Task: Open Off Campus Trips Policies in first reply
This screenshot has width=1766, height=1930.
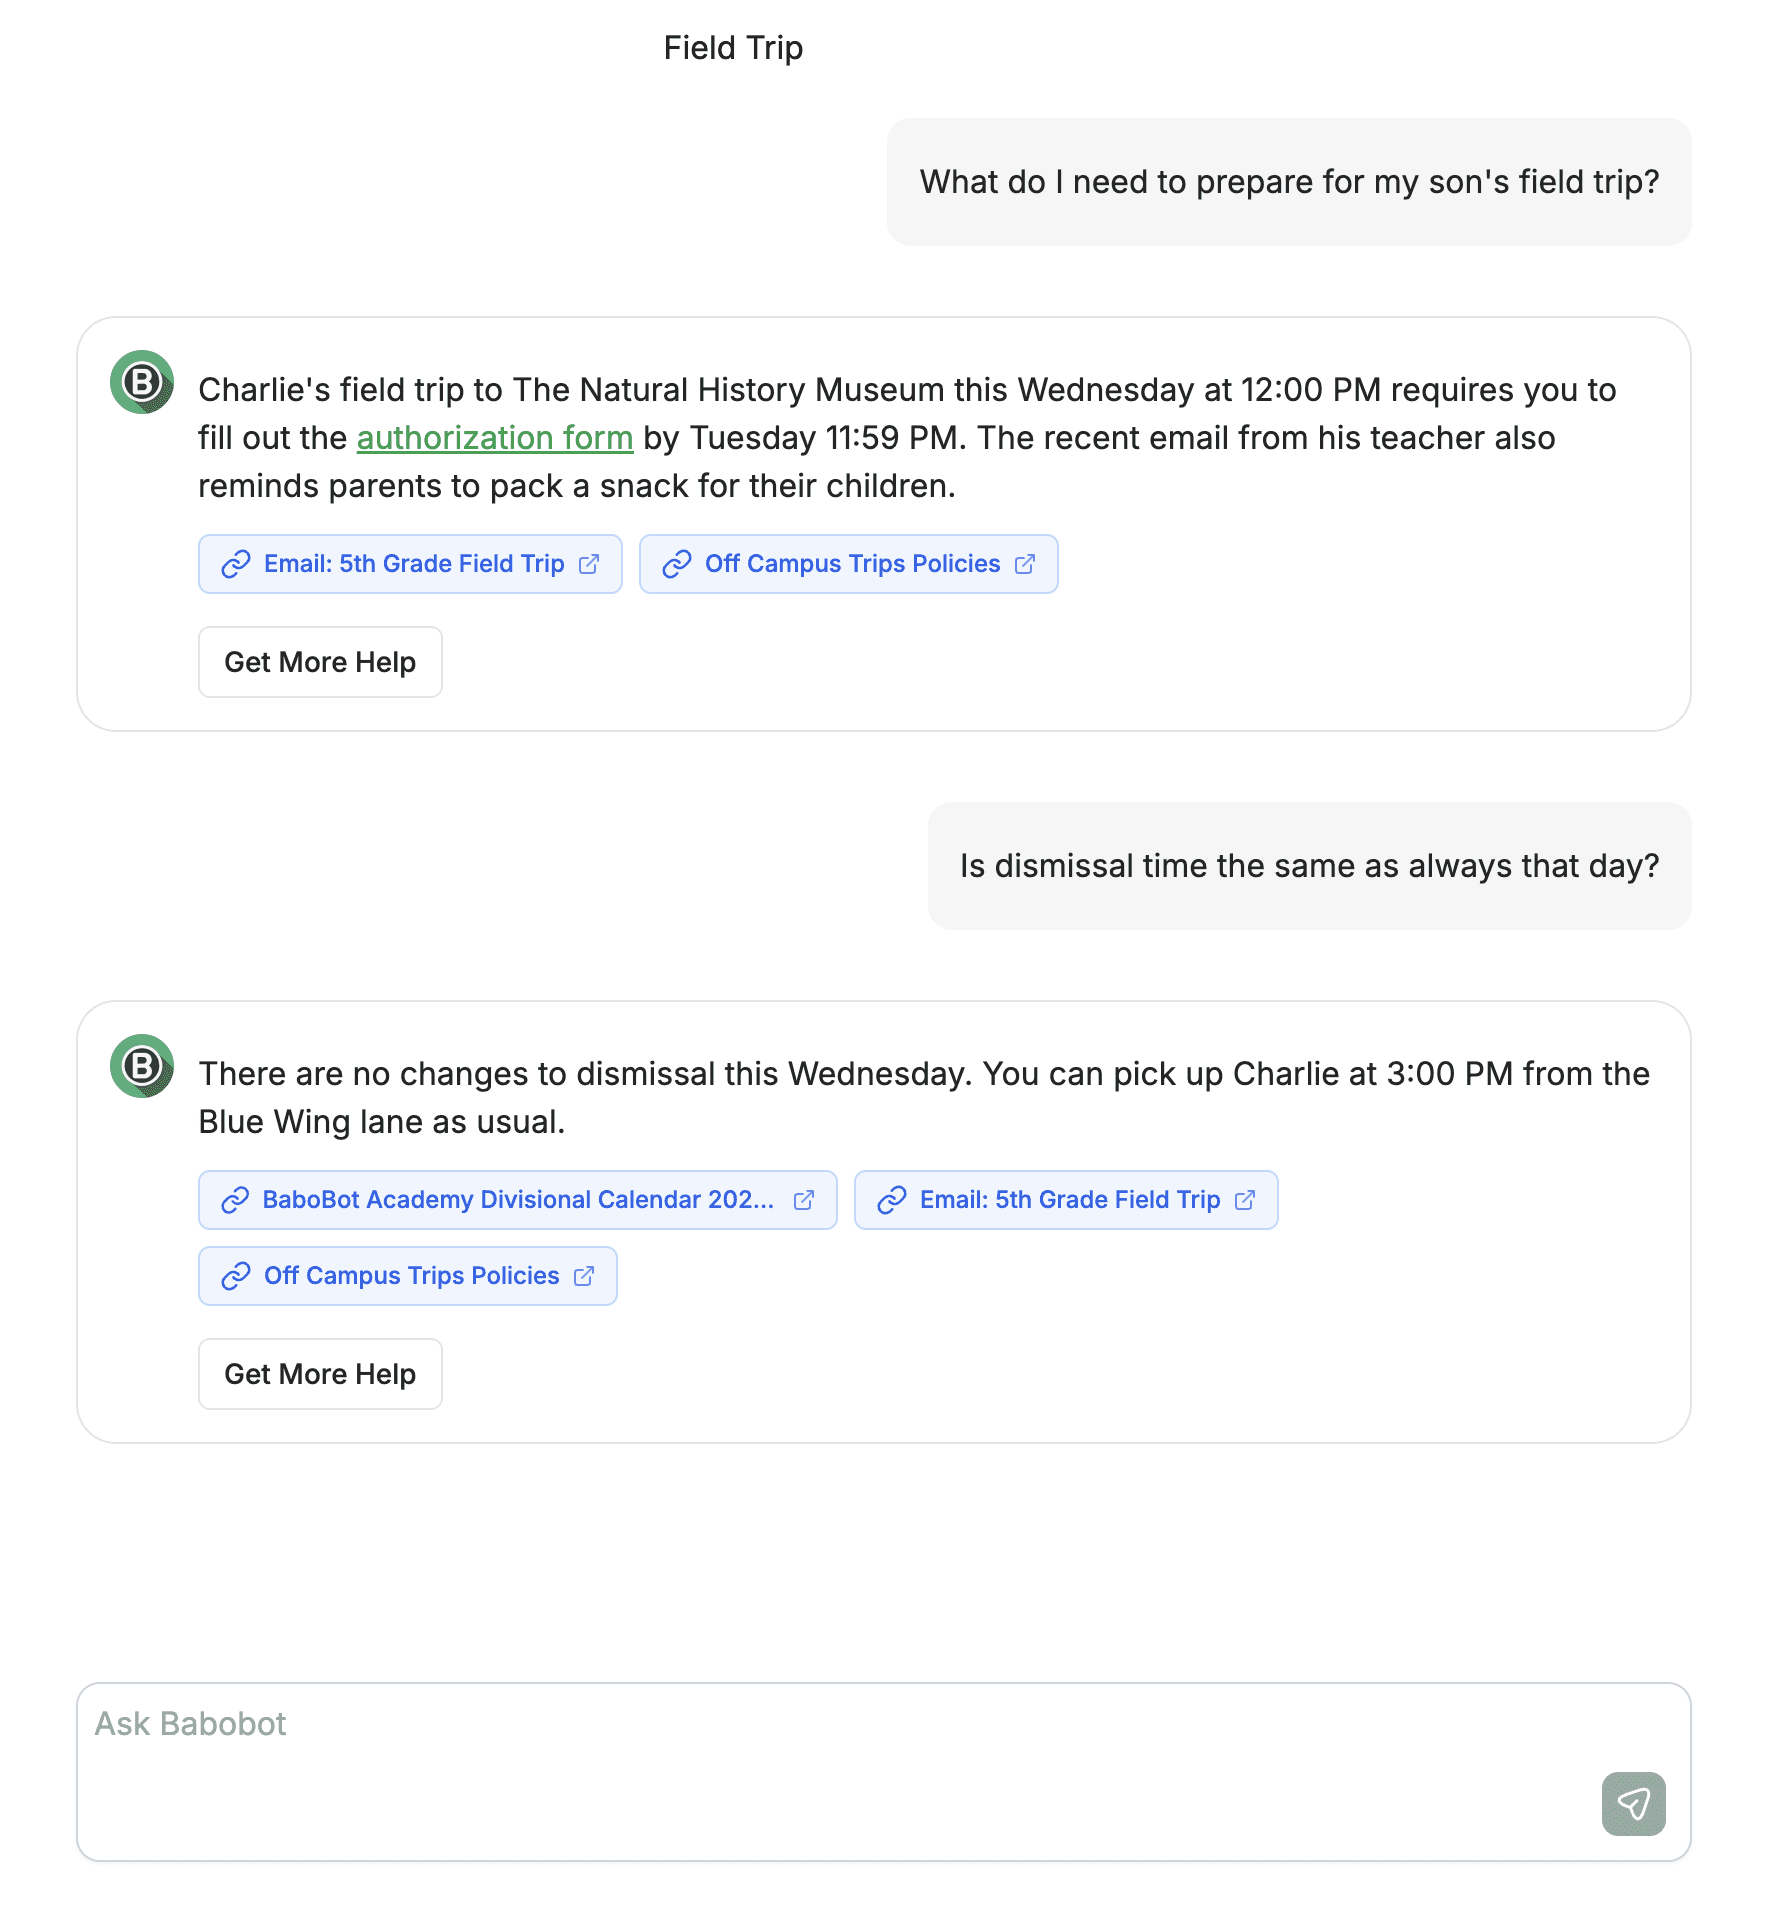Action: (852, 564)
